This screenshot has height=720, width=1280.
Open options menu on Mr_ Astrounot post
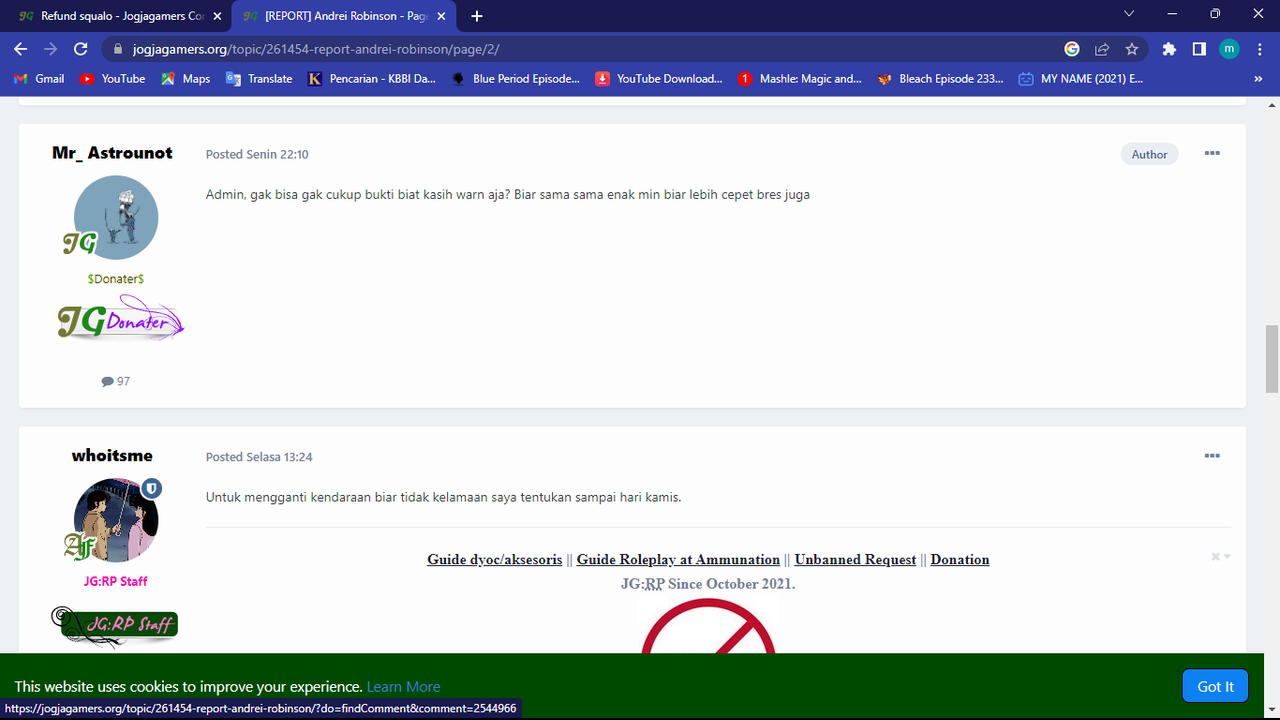click(1212, 153)
